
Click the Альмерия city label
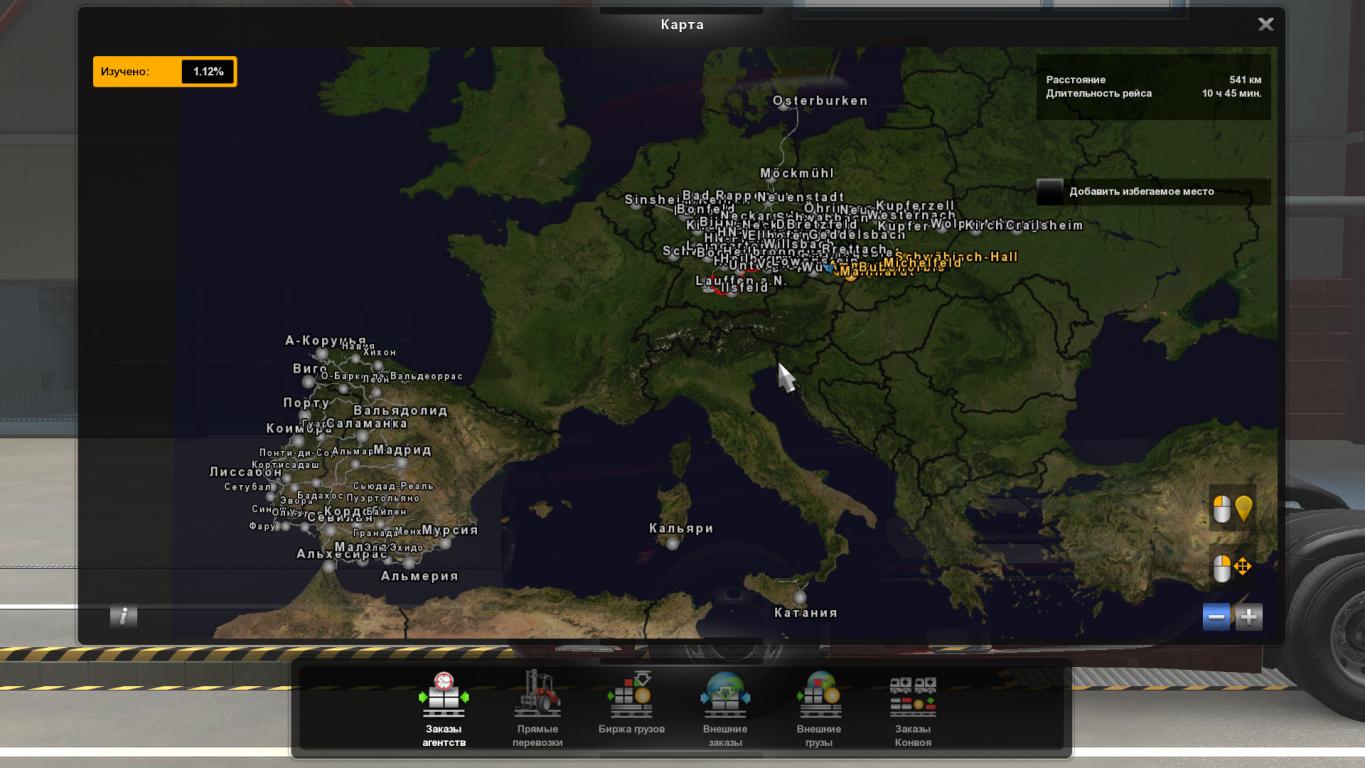pyautogui.click(x=419, y=576)
